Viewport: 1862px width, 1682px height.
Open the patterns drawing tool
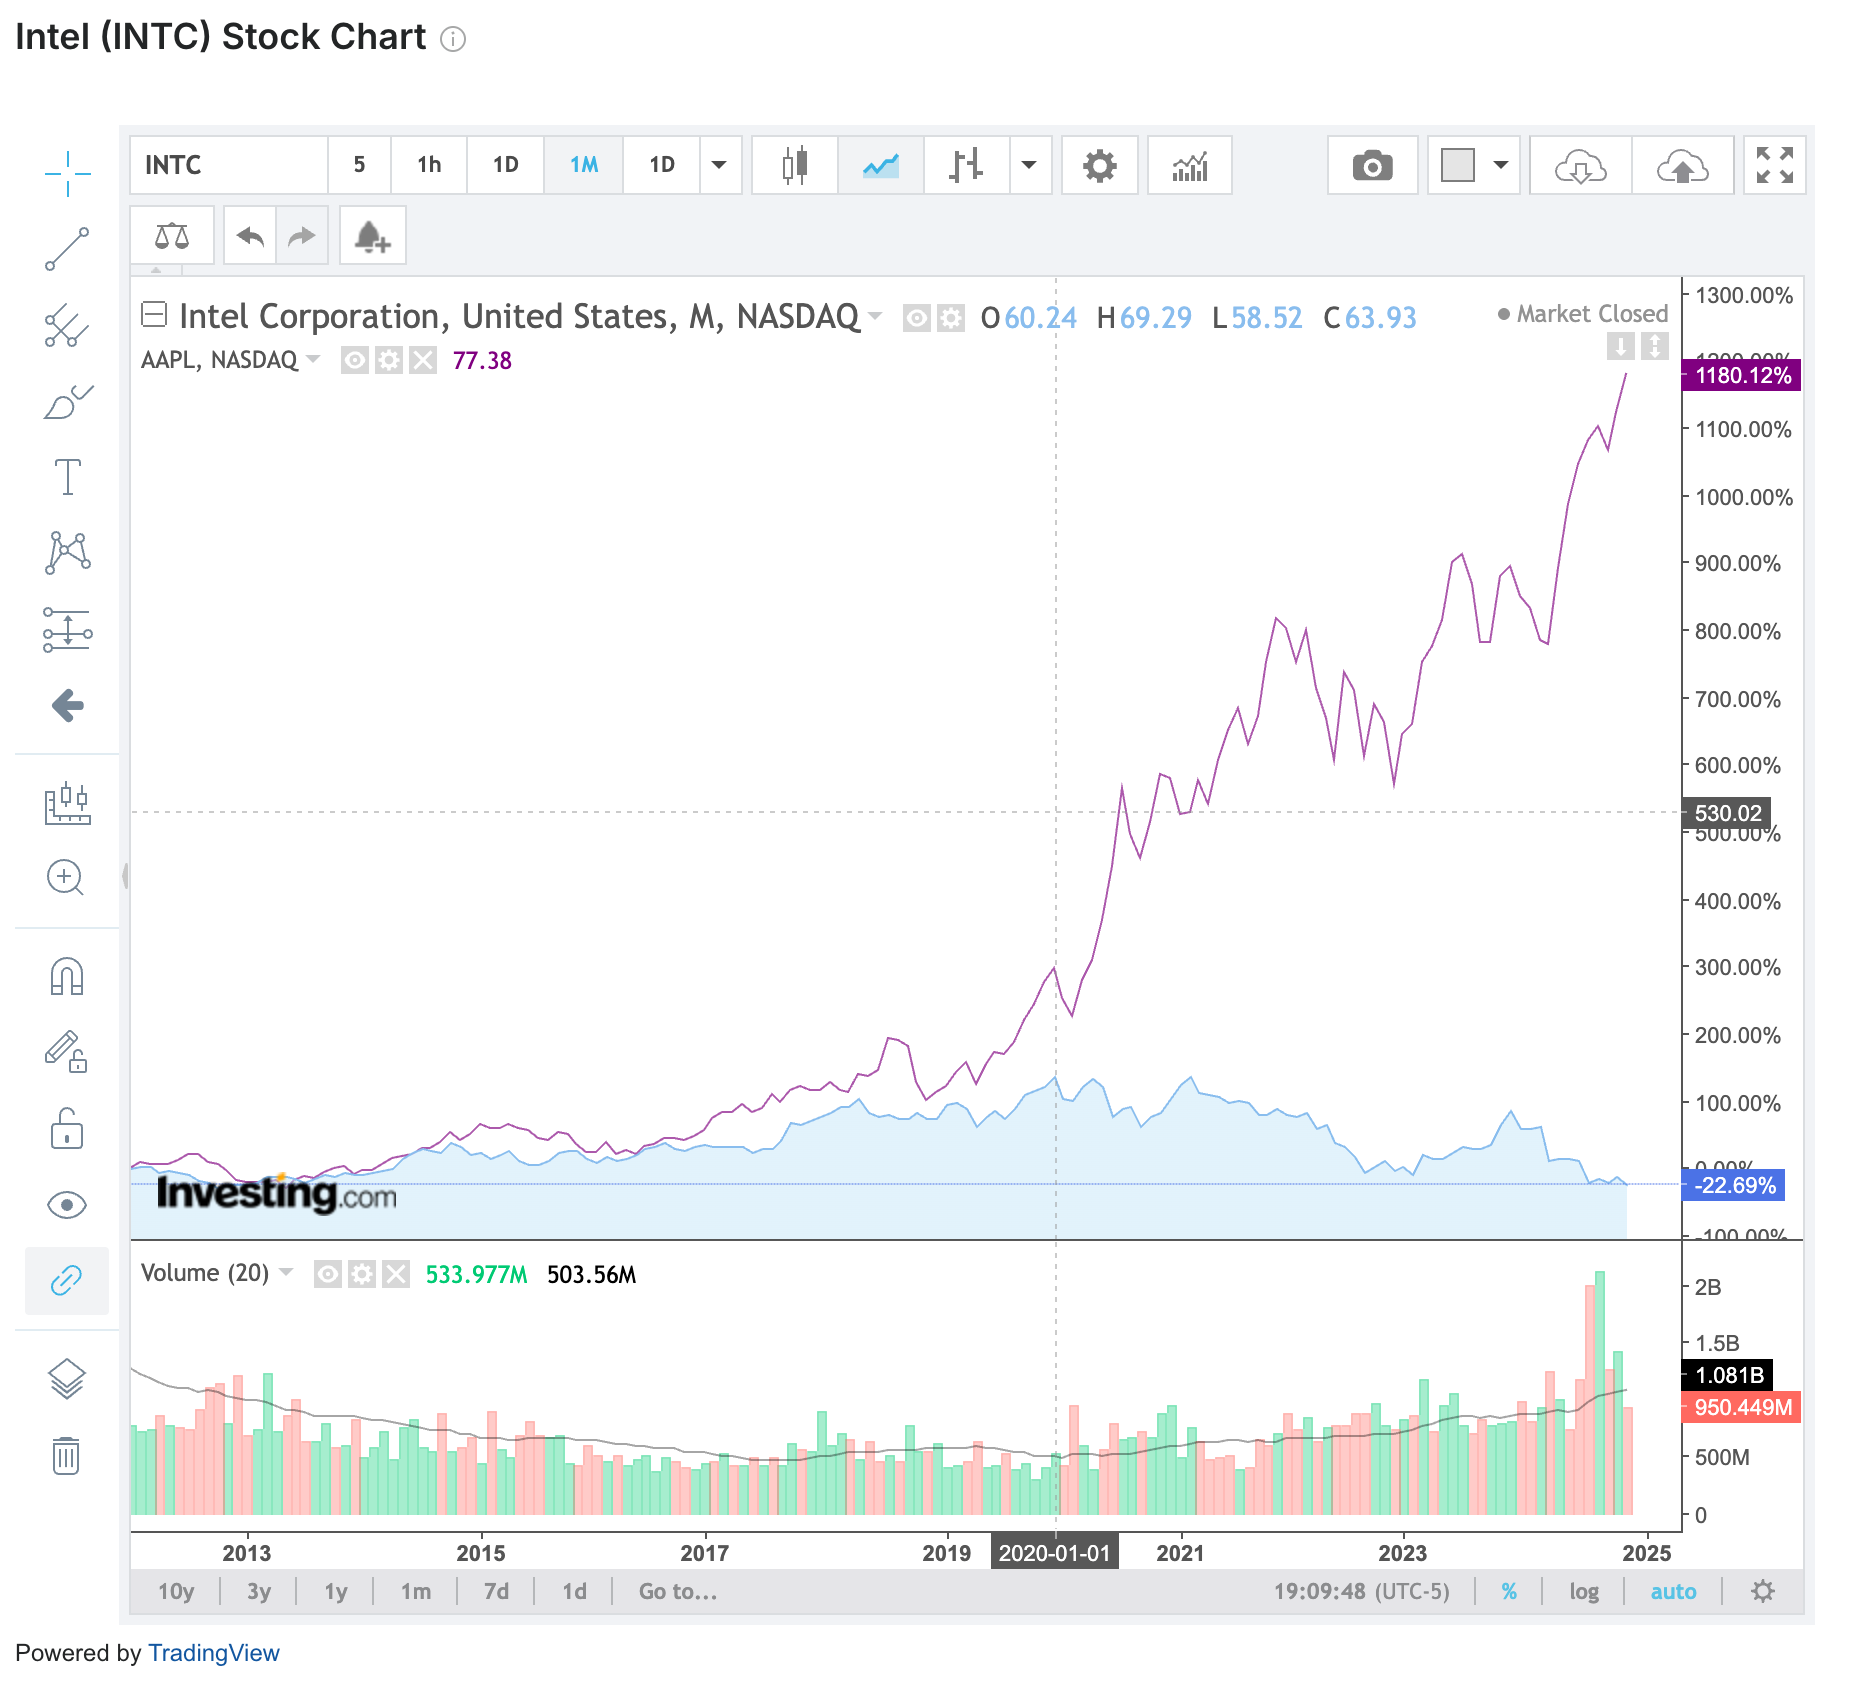point(67,552)
